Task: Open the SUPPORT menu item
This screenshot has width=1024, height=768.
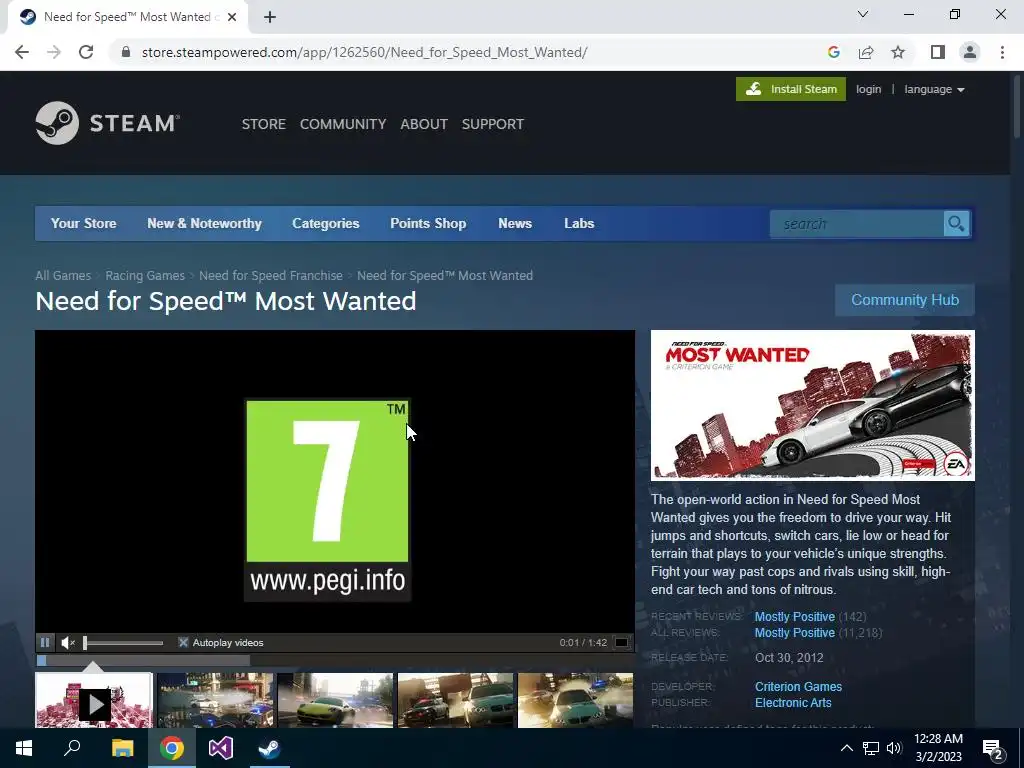Action: (492, 124)
